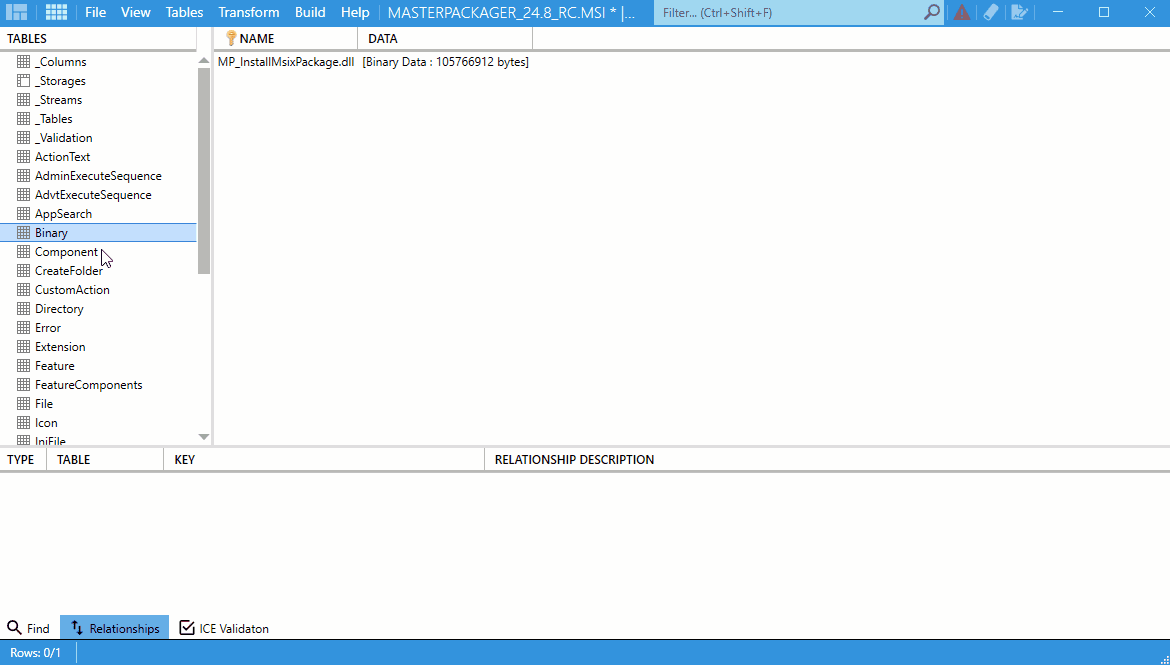The image size is (1170, 665).
Task: Open the table grid view icon
Action: click(x=56, y=12)
